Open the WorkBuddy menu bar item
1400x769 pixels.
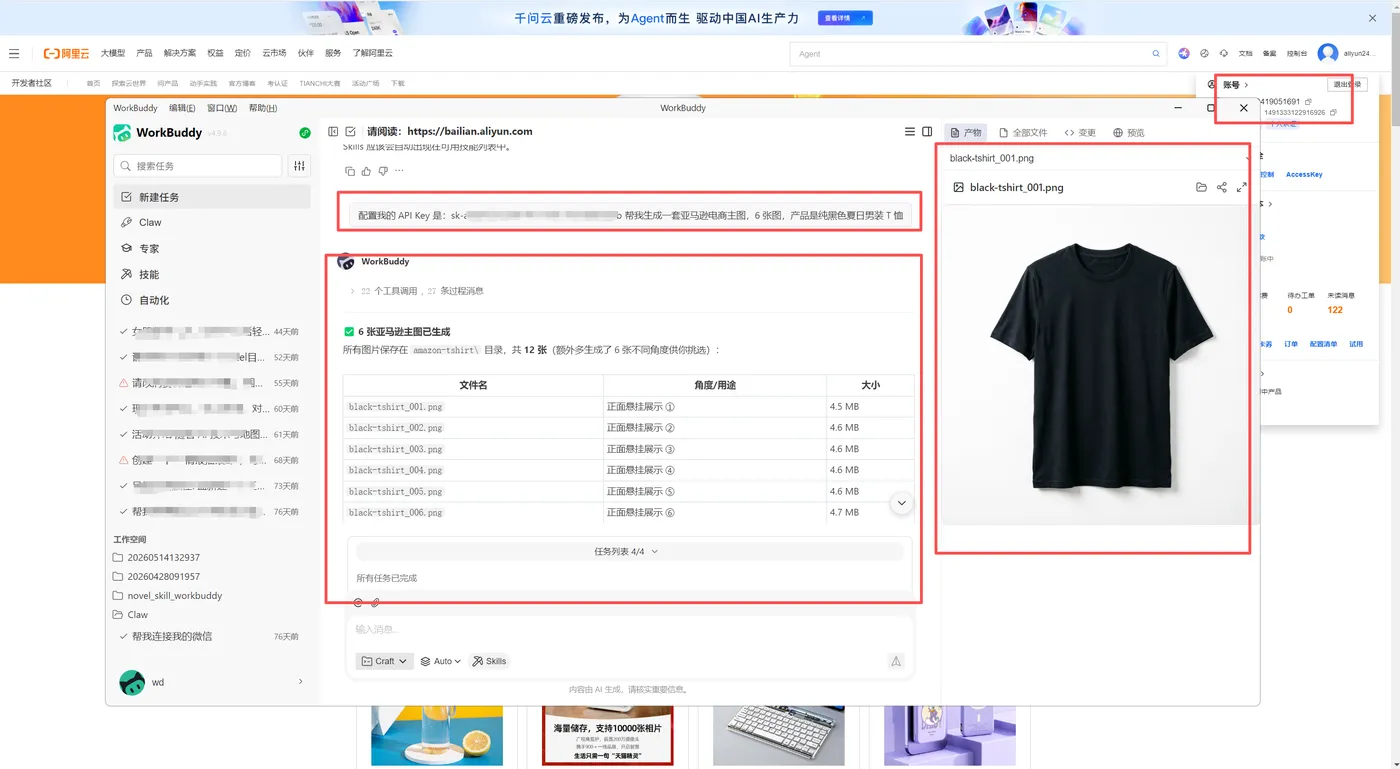pyautogui.click(x=136, y=108)
